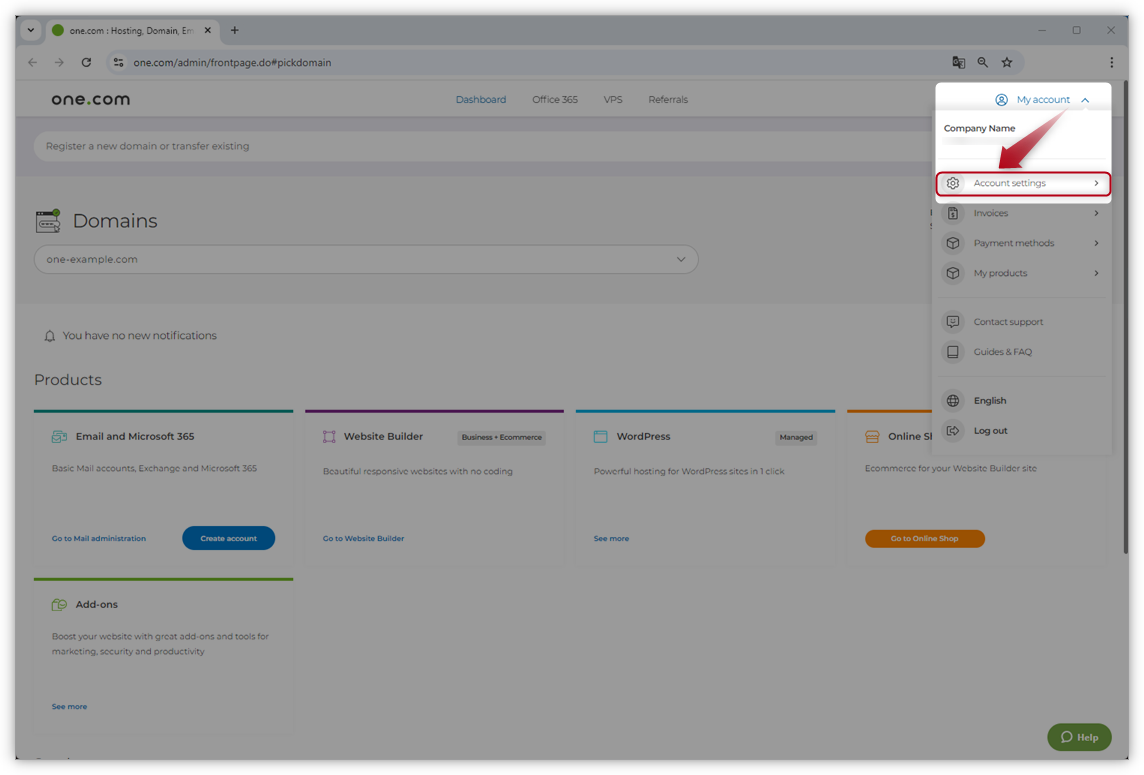Switch to the Office 365 tab
Screen dimensions: 1144x775
554,99
